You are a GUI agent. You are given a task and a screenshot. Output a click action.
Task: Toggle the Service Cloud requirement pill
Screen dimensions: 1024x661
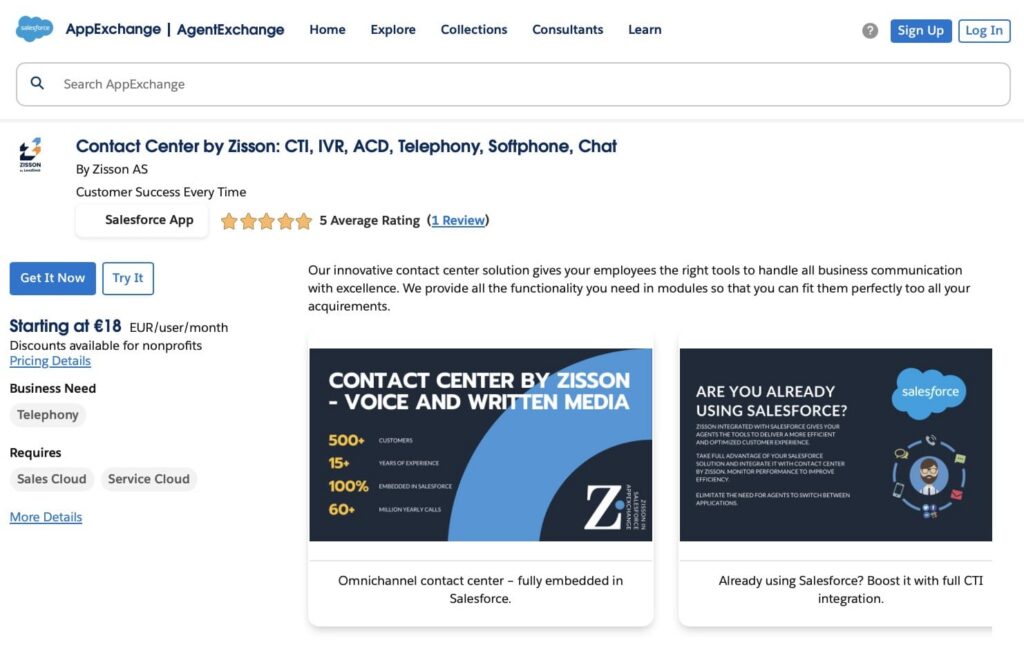(149, 479)
